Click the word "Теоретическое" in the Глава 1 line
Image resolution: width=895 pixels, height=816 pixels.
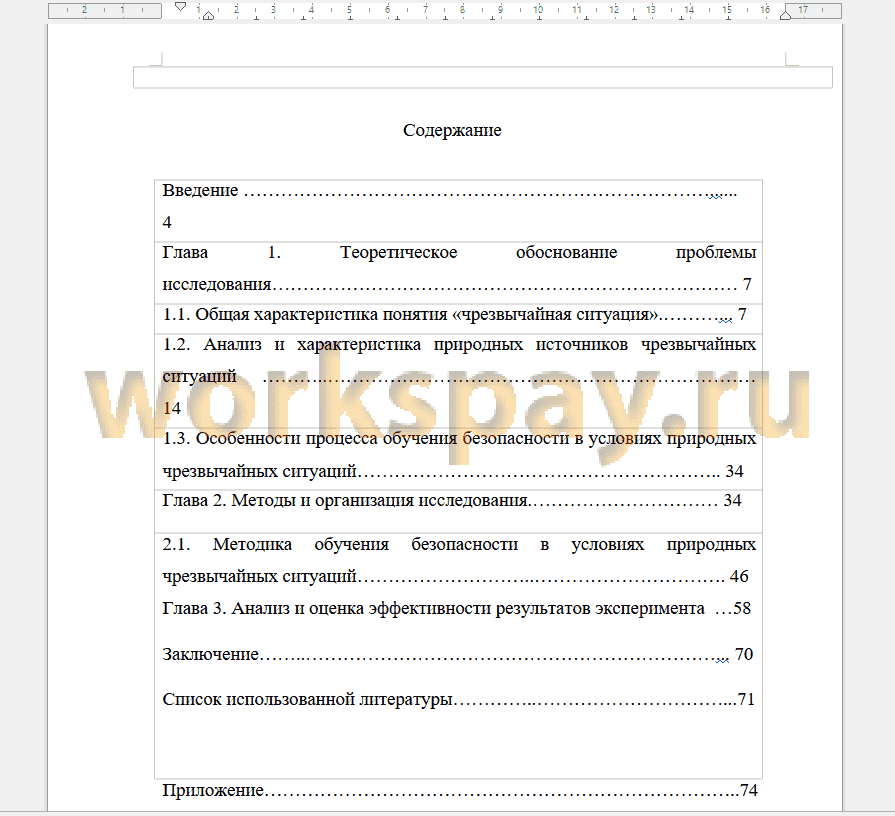click(398, 252)
